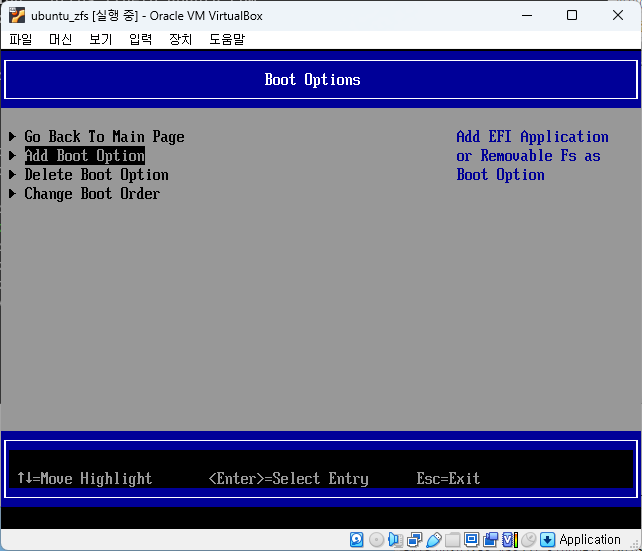The image size is (642, 551).
Task: Click the mouse integration status icon
Action: tap(528, 540)
